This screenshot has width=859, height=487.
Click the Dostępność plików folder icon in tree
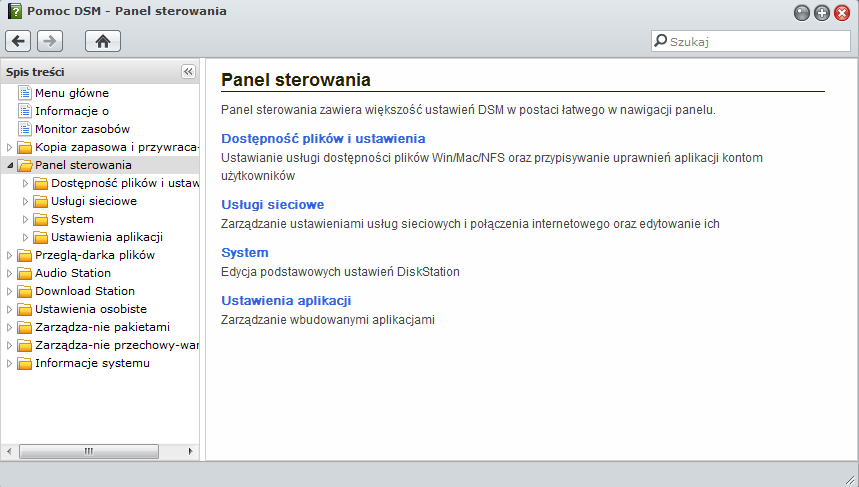click(x=41, y=184)
